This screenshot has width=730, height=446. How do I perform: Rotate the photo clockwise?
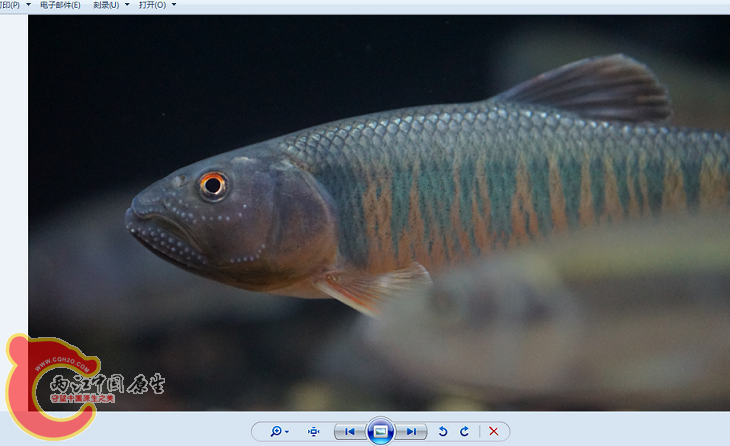[464, 431]
